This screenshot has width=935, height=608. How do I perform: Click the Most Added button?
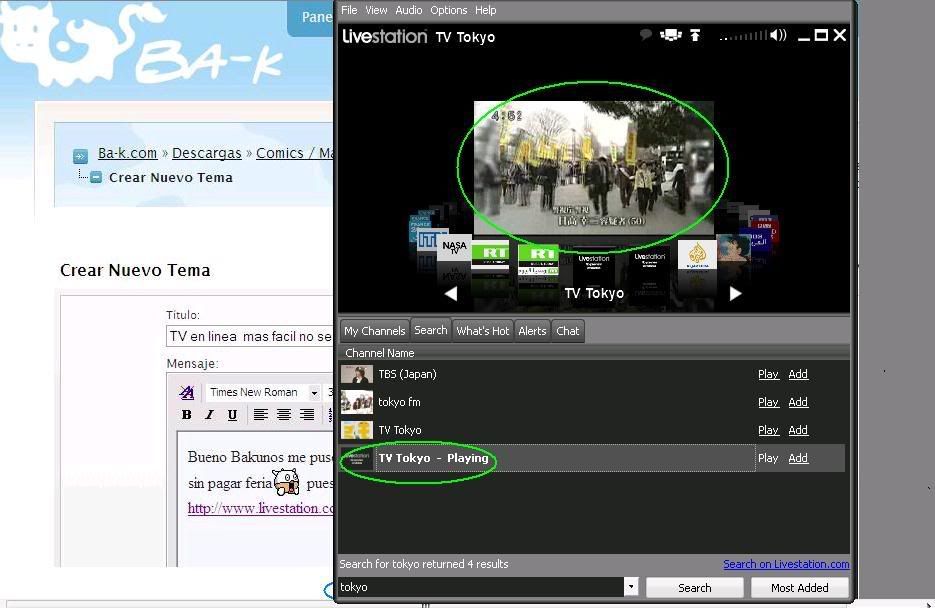click(x=800, y=588)
